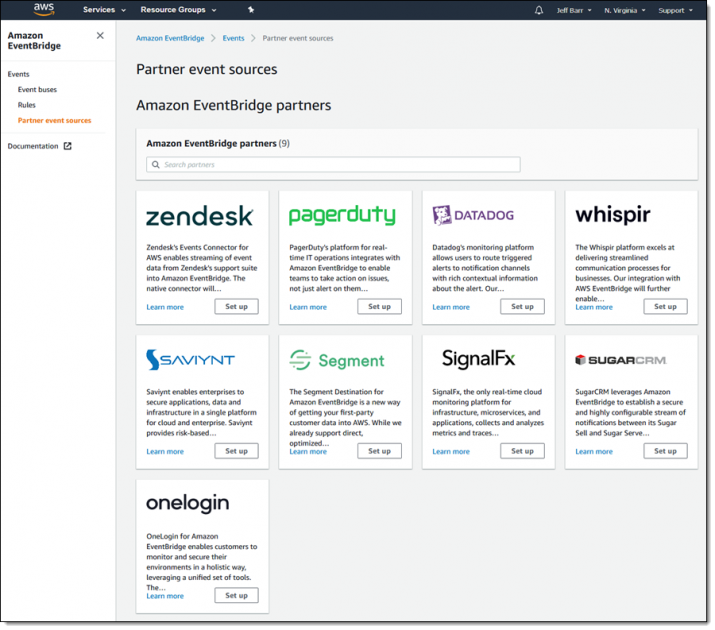
Task: Select Rules in the sidebar
Action: tap(26, 104)
